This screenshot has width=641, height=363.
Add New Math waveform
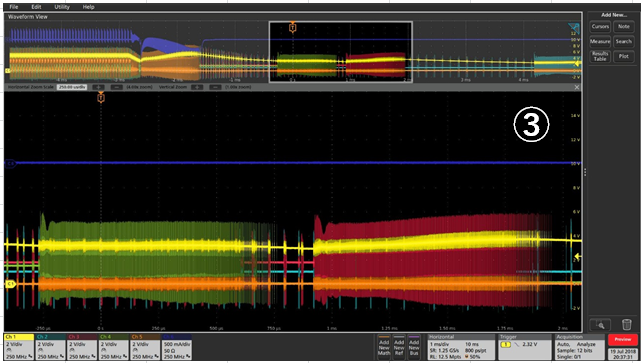point(384,347)
